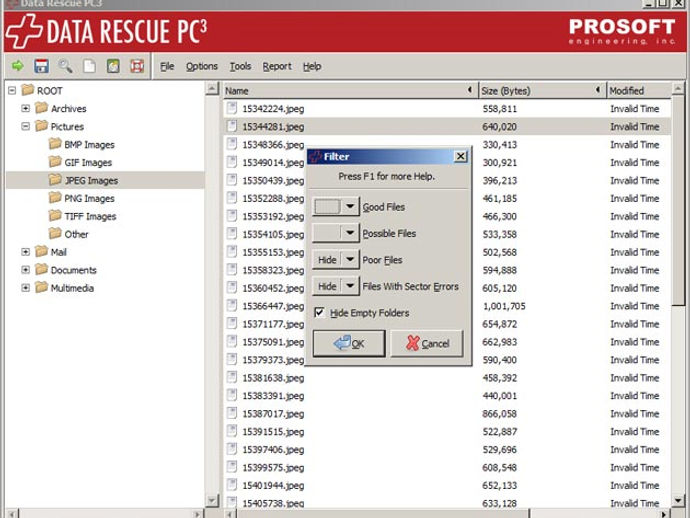Click file icon beside 15383391.jpeg
The image size is (690, 518).
coord(231,395)
